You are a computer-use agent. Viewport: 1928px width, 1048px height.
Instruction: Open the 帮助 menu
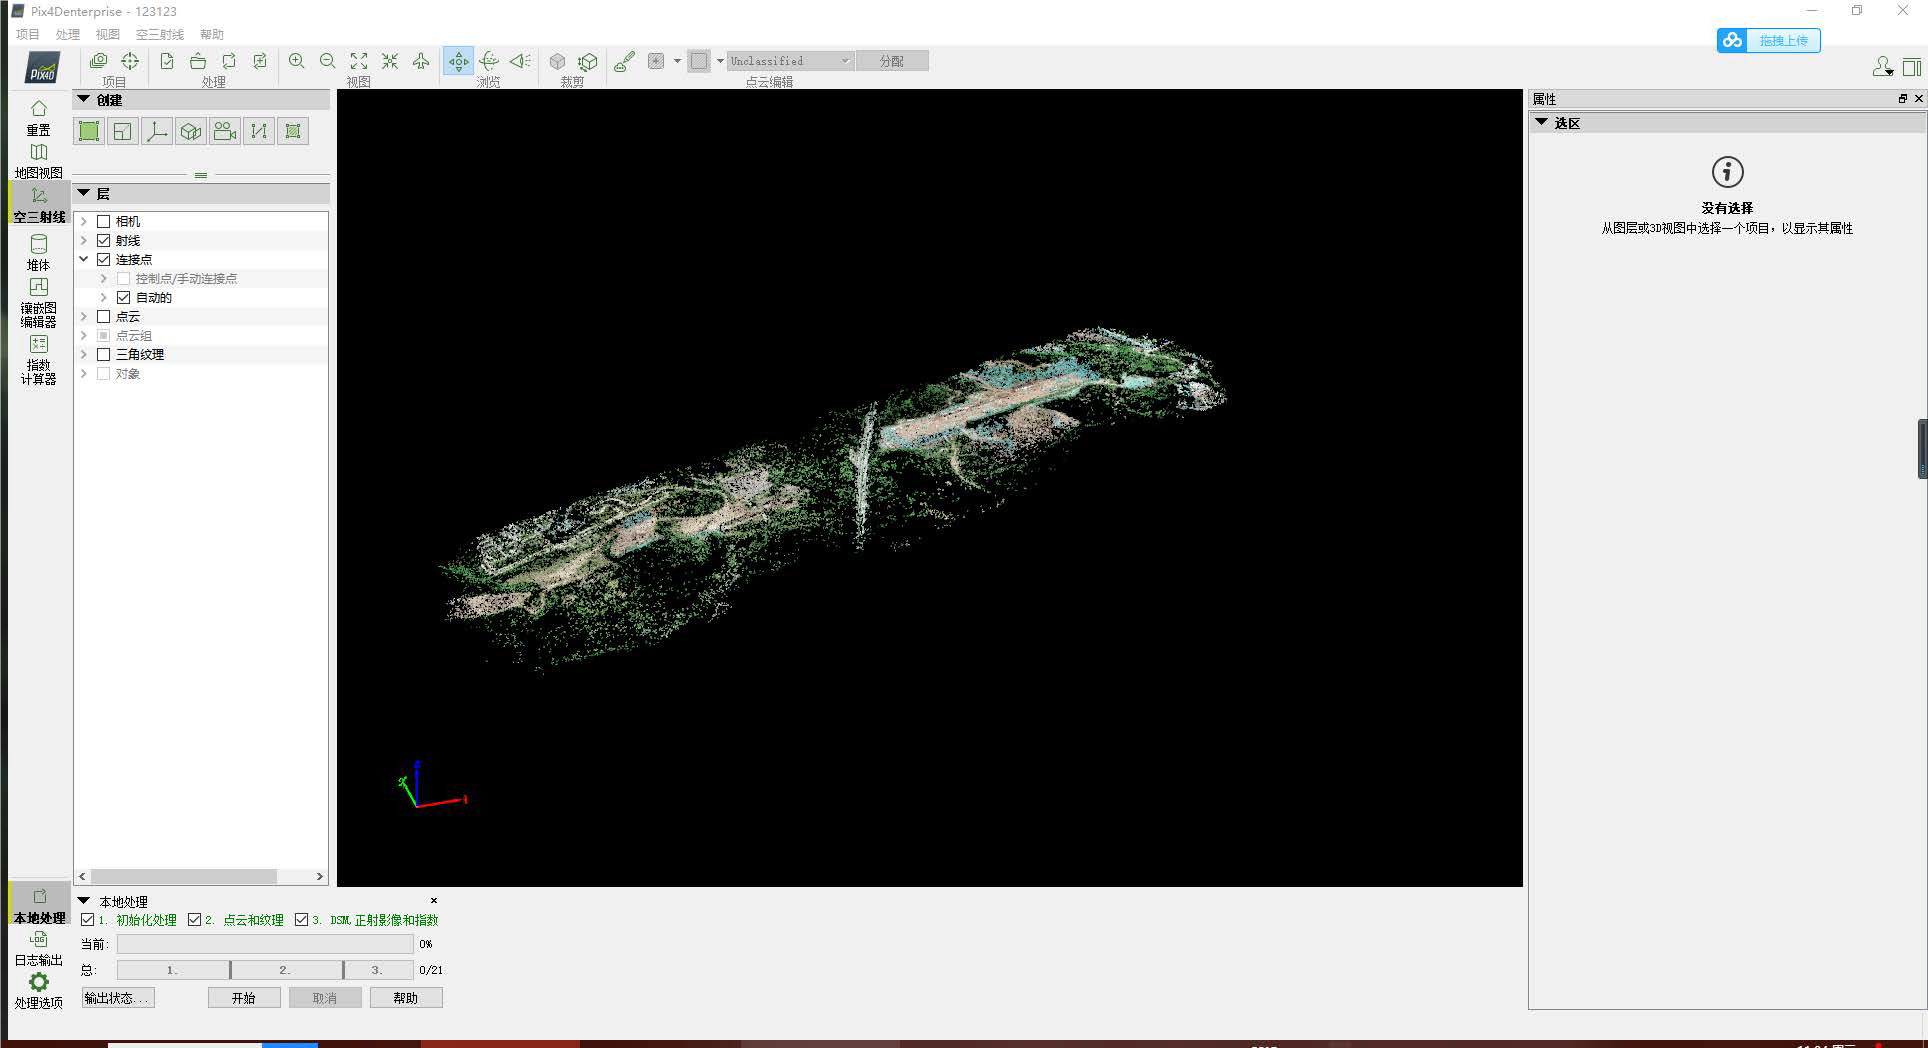[212, 34]
